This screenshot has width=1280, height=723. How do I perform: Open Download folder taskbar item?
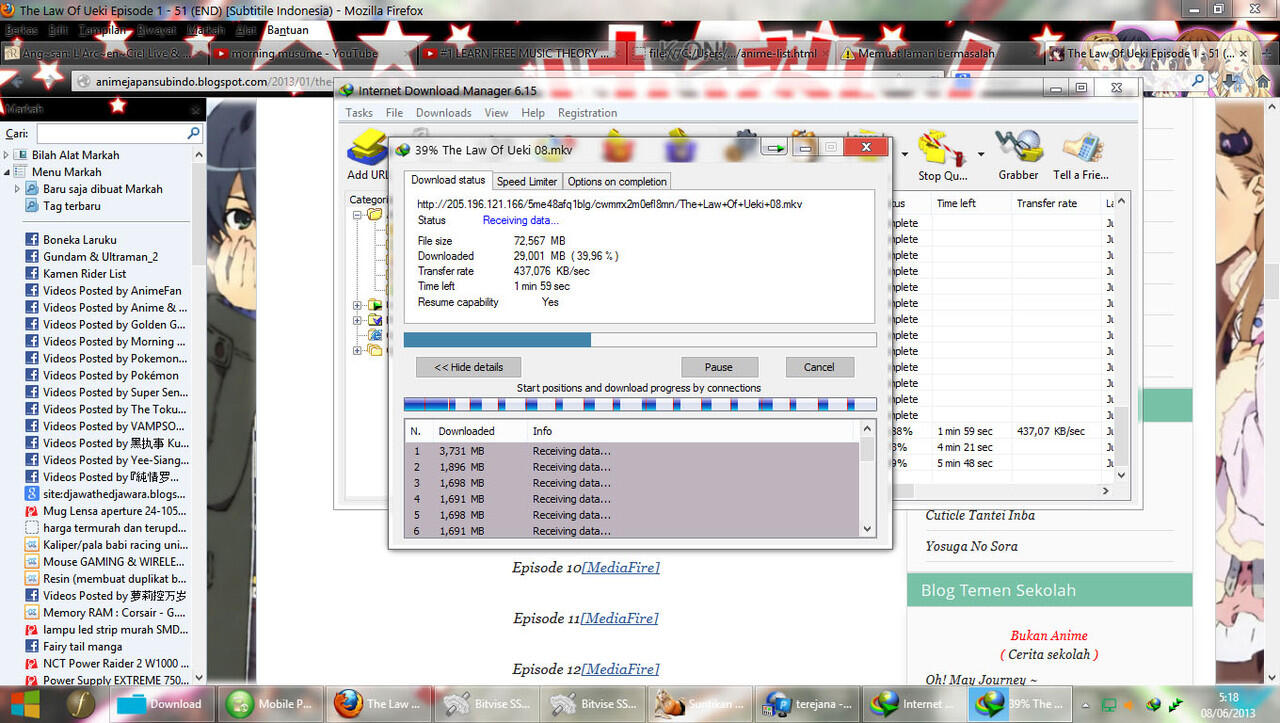(x=160, y=703)
